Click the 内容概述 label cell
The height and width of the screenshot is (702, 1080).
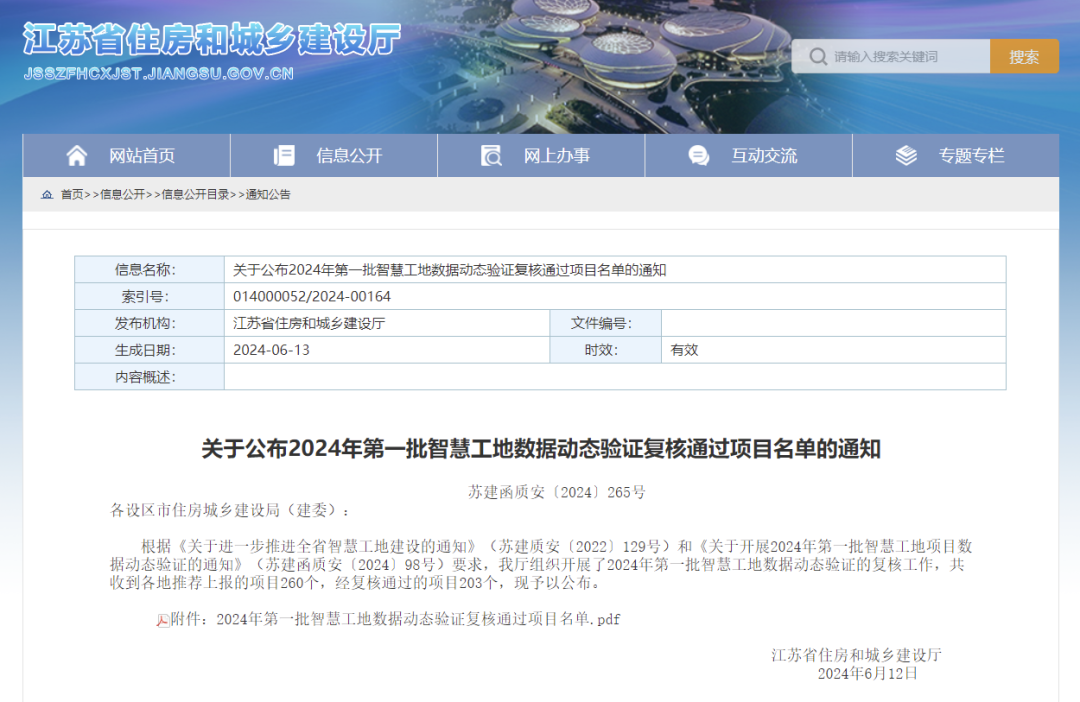149,377
